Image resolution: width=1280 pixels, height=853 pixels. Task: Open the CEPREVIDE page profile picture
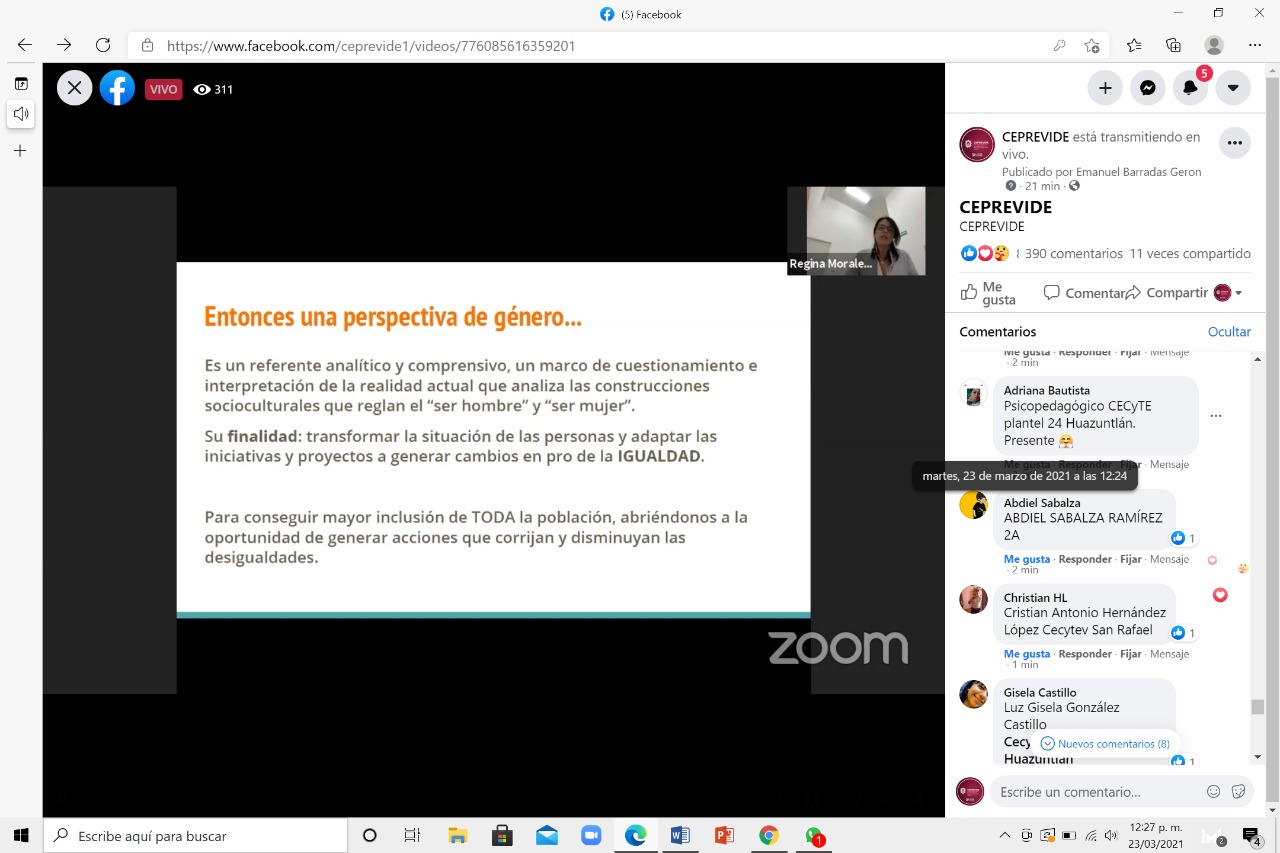[x=977, y=145]
